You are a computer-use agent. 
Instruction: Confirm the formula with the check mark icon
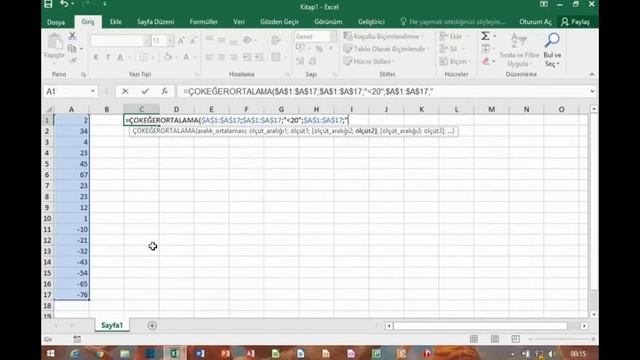145,91
